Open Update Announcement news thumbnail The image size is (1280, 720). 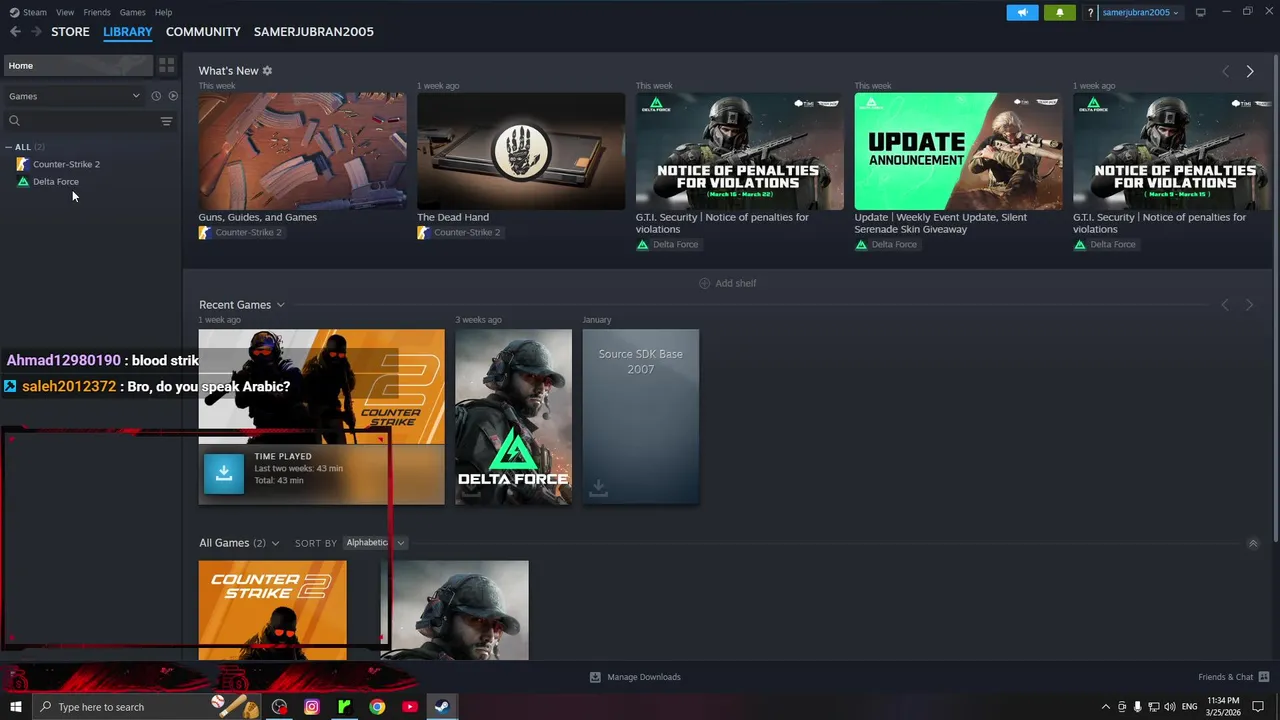pos(958,151)
